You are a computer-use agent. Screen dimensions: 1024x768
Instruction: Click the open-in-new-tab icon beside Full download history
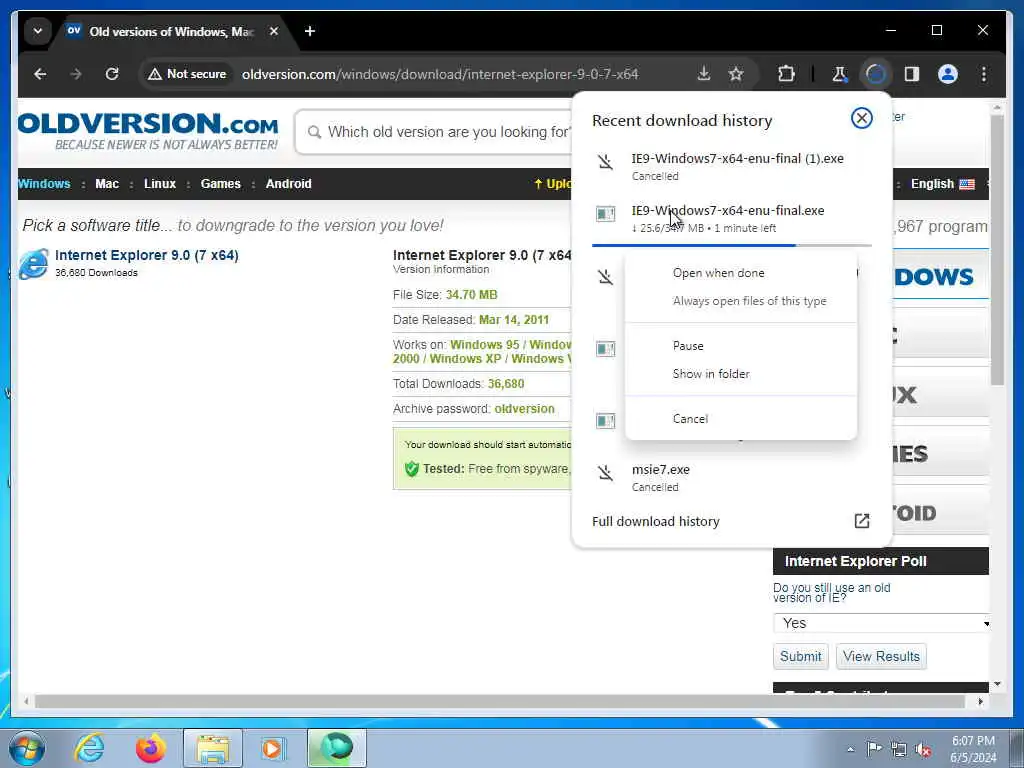click(861, 520)
